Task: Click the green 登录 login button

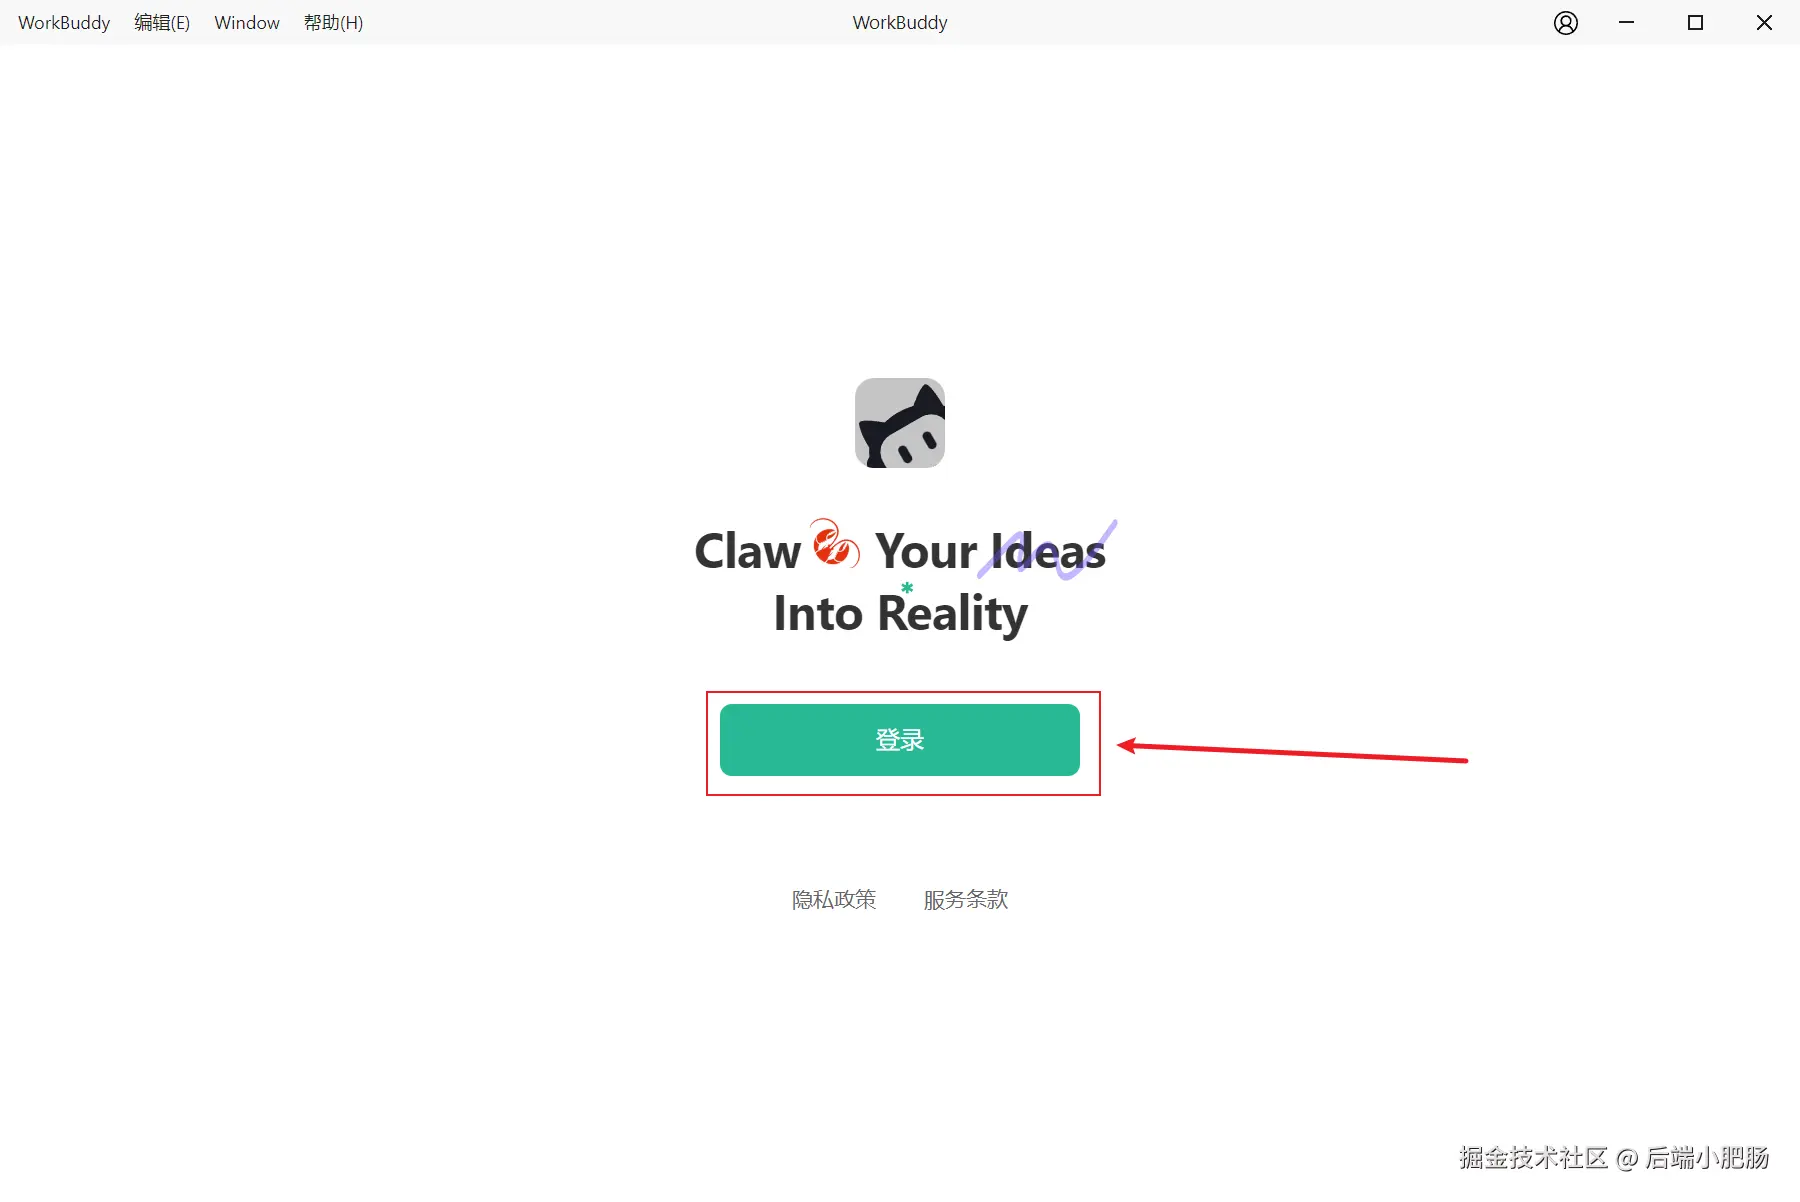Action: (x=900, y=740)
